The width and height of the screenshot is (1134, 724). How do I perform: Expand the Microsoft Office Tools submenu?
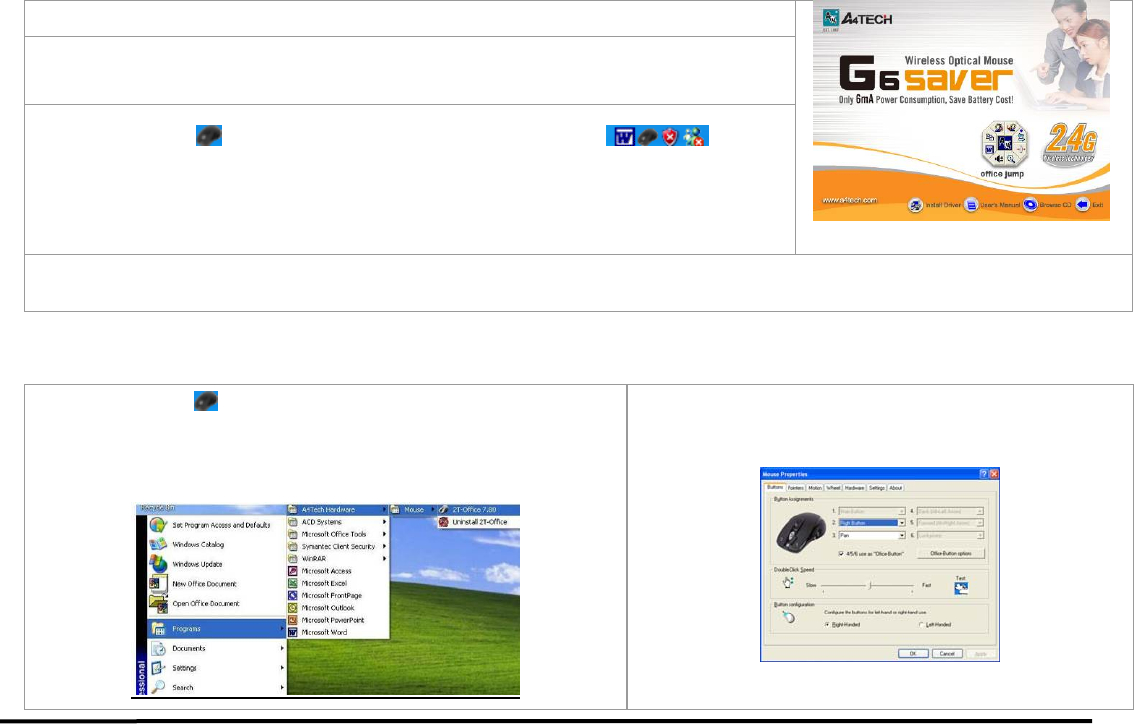338,534
